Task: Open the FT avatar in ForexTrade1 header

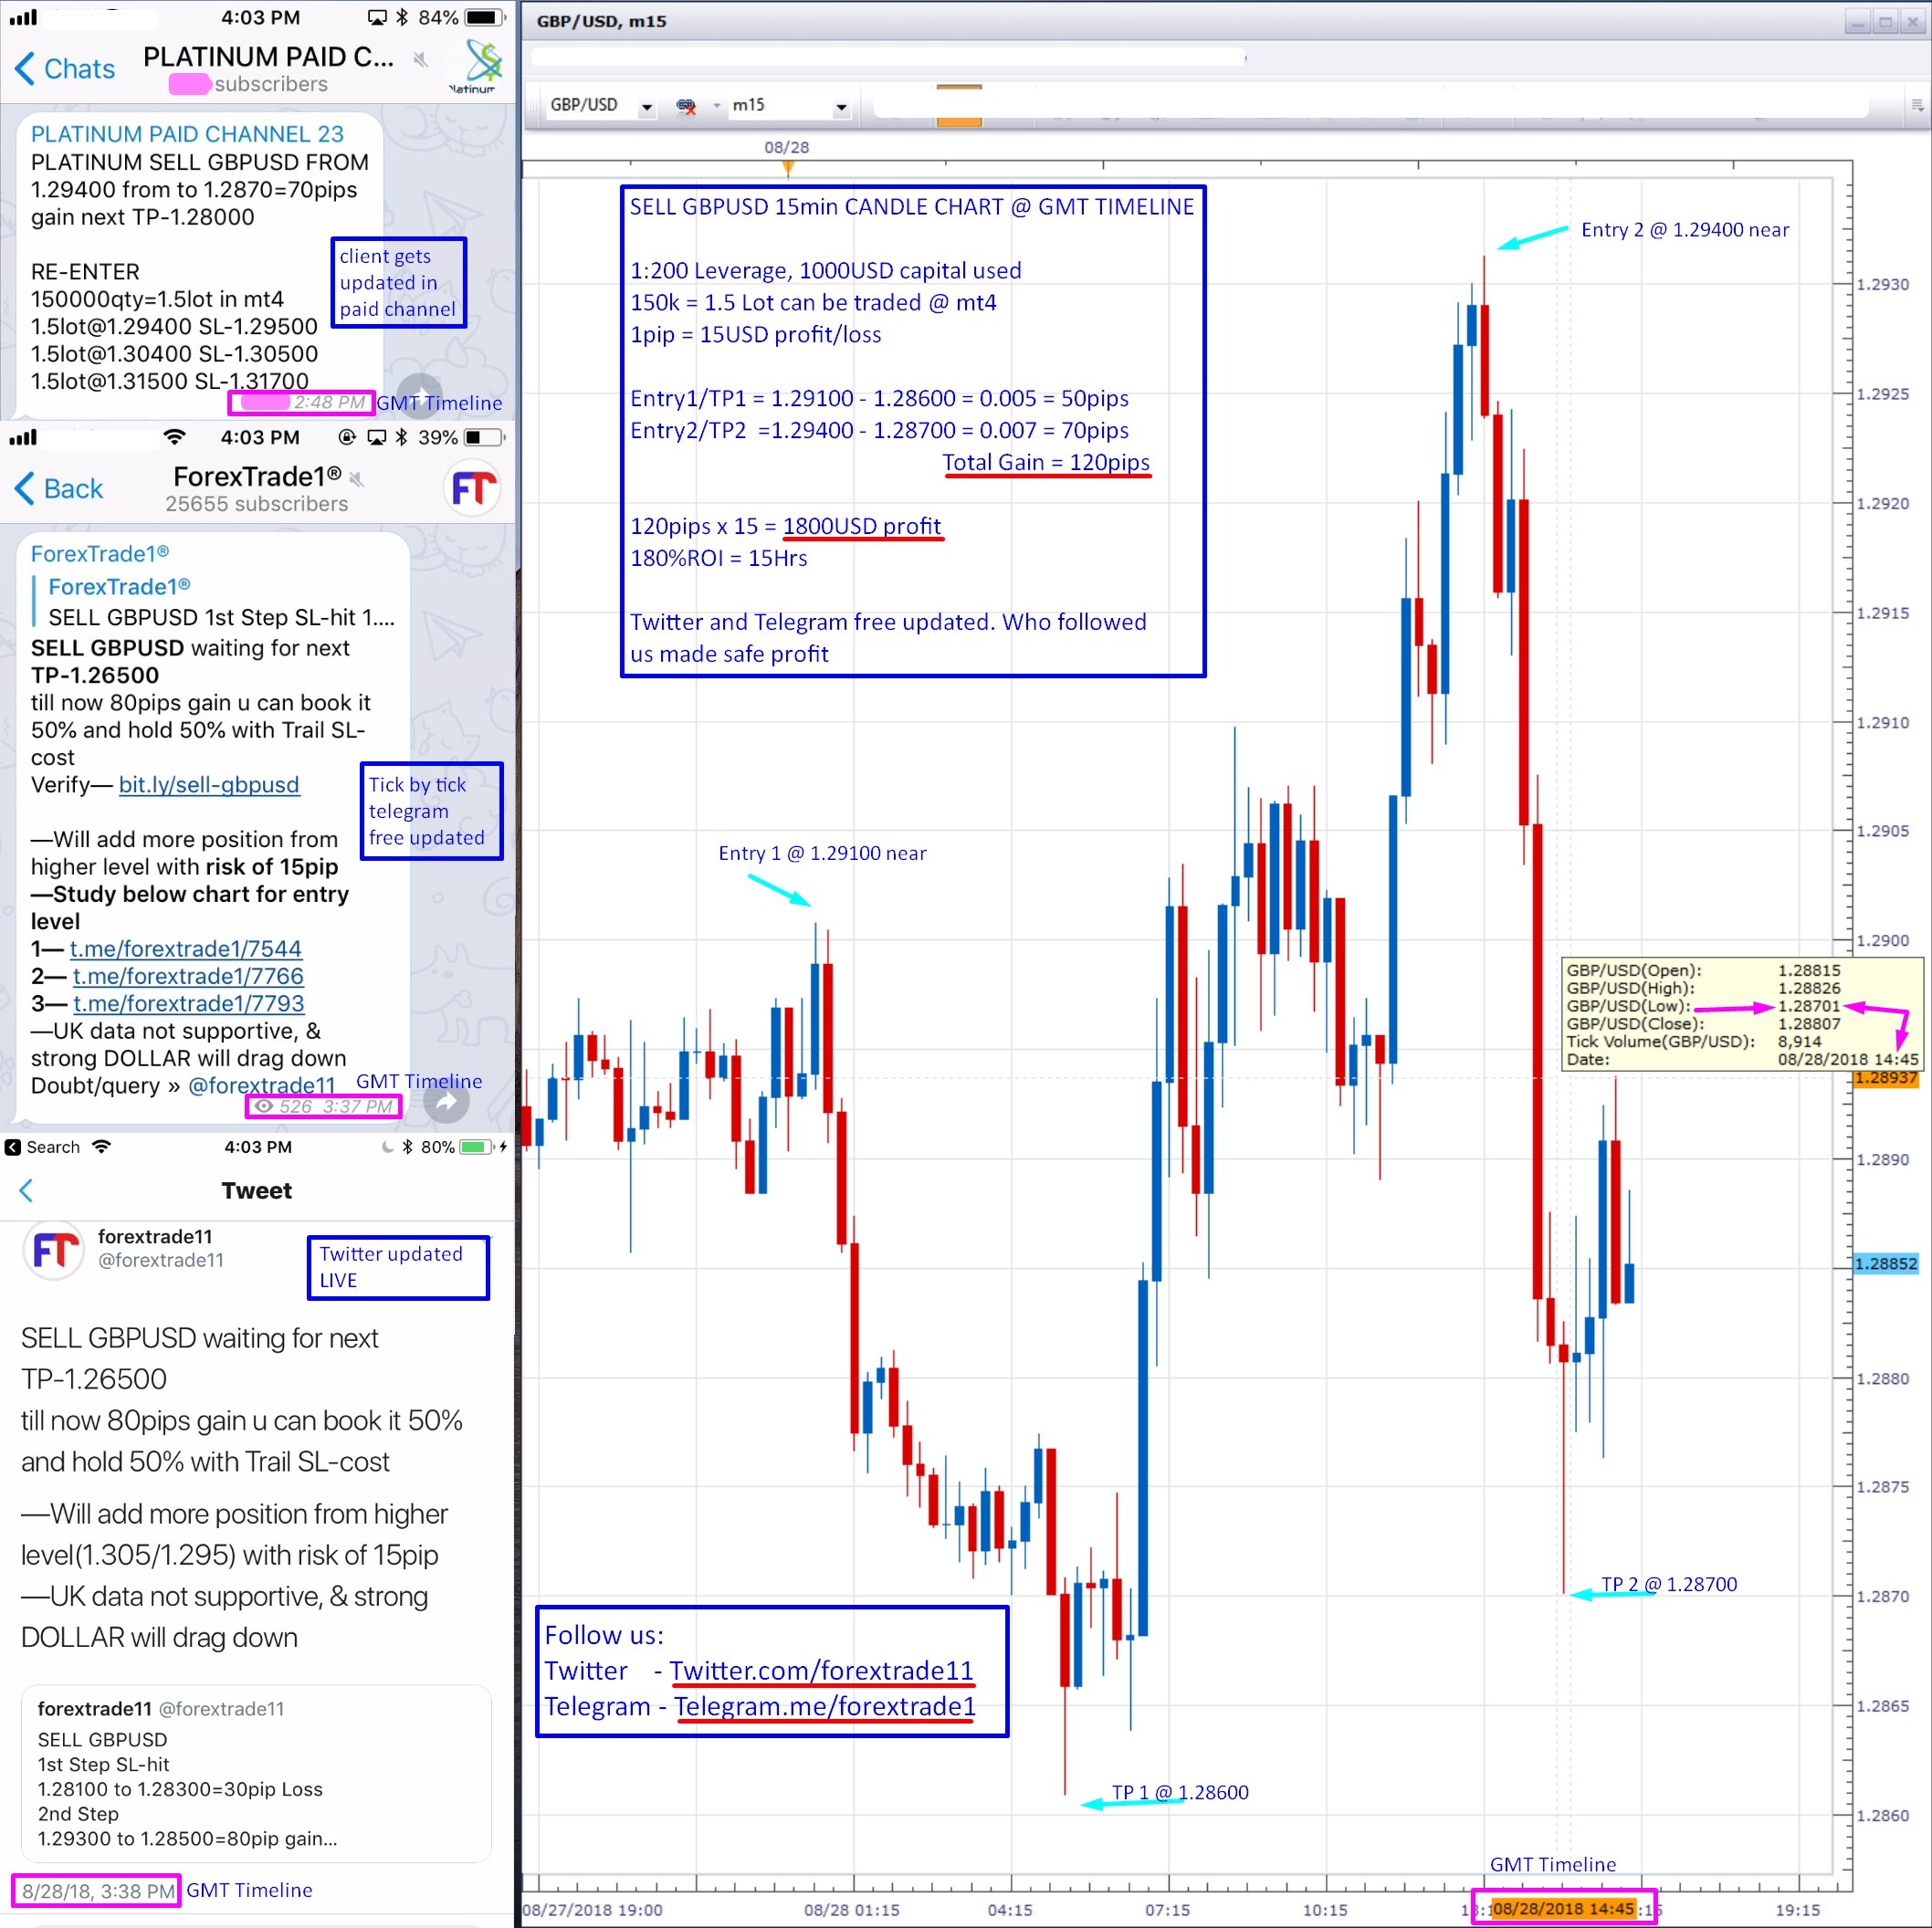Action: pos(472,488)
